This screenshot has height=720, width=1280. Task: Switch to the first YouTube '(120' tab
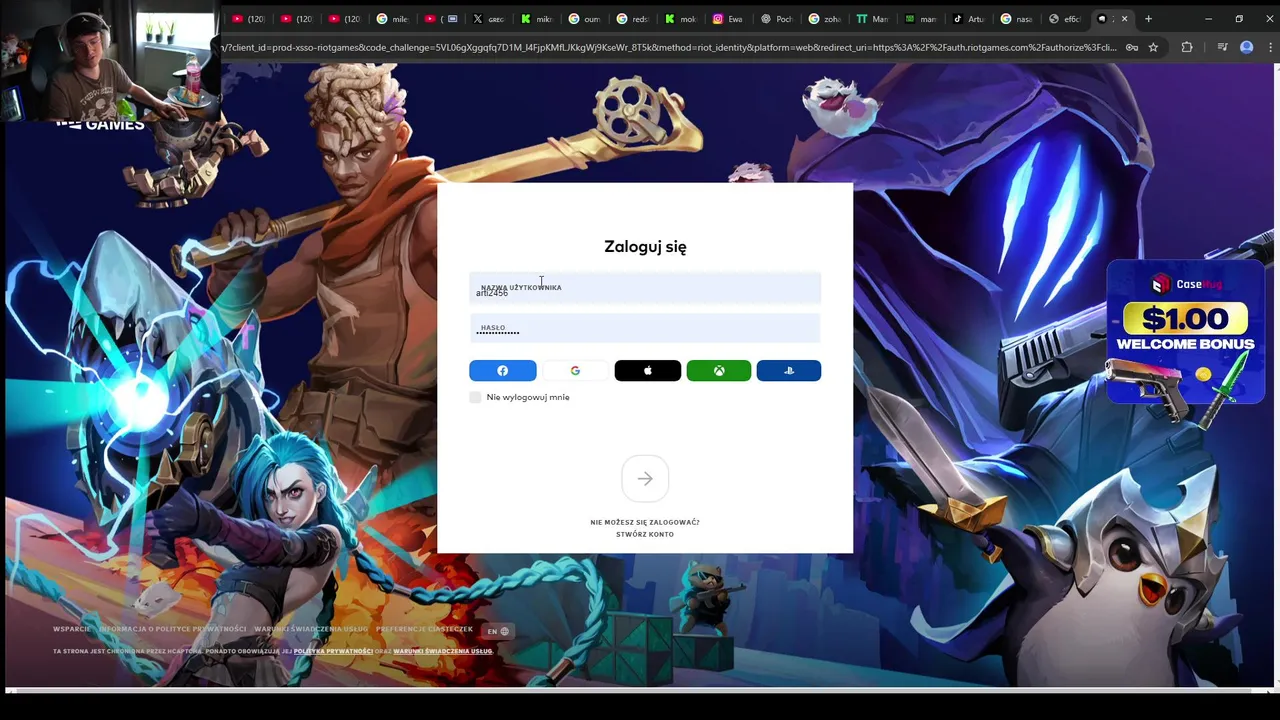click(x=247, y=19)
